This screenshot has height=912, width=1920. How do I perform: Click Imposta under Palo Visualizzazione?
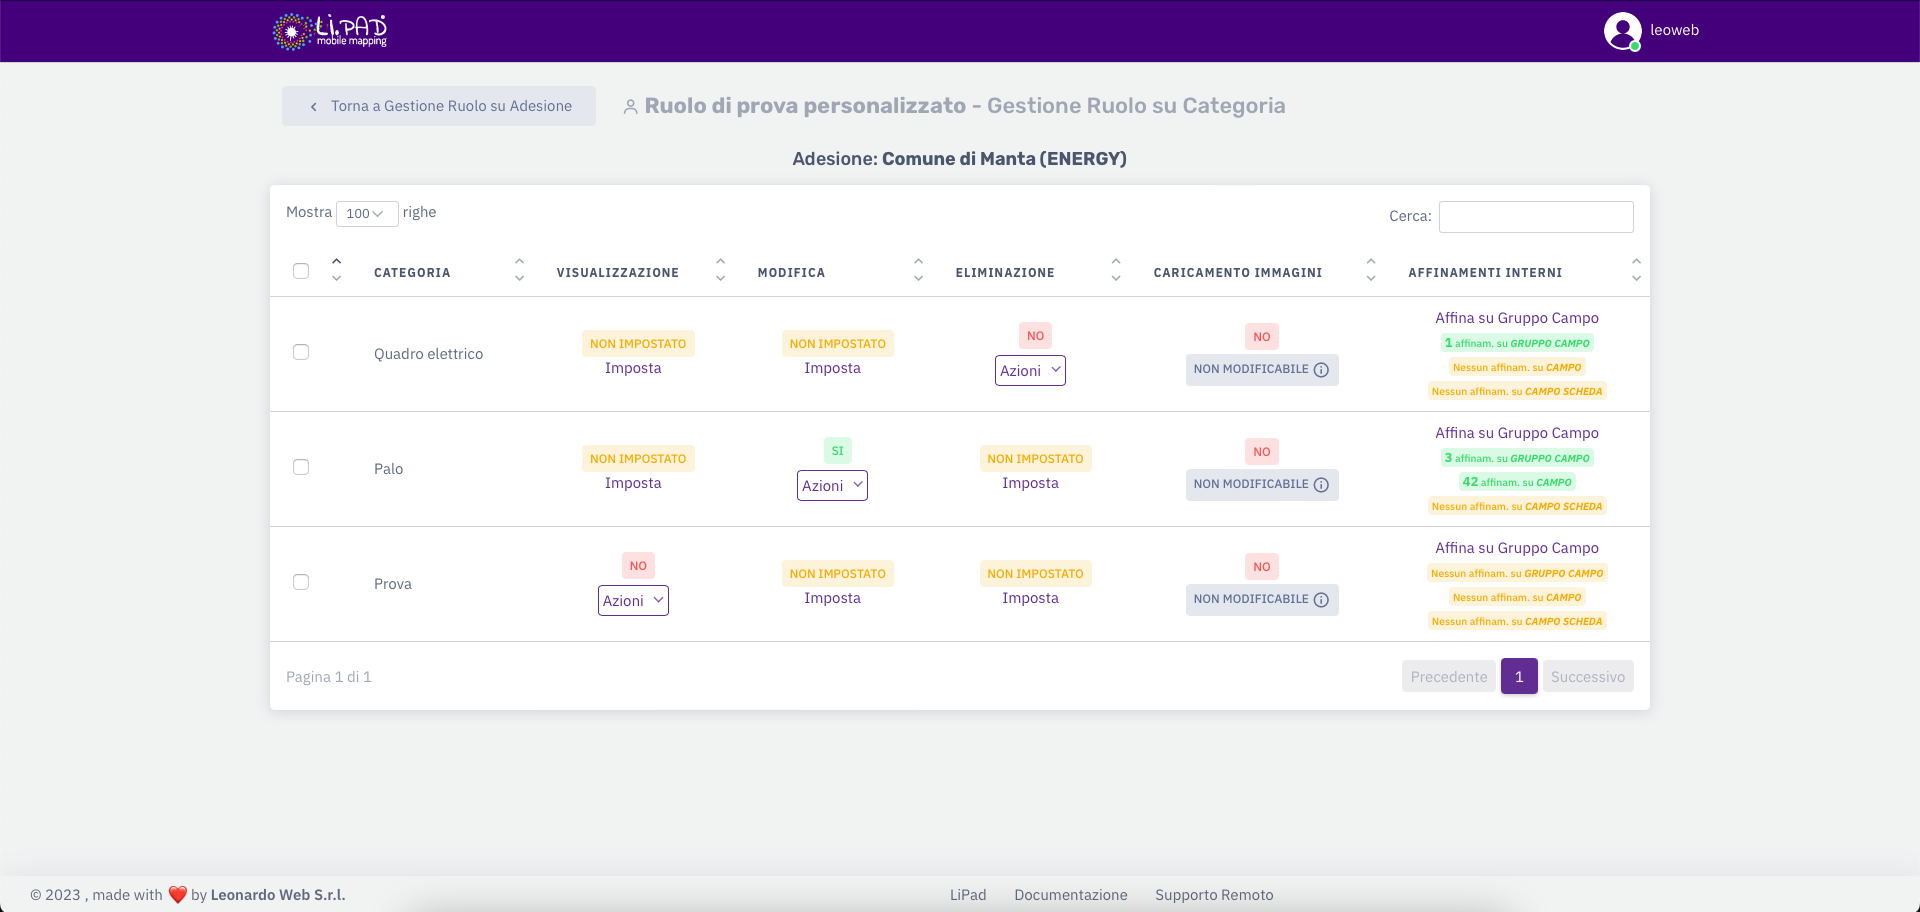click(633, 483)
